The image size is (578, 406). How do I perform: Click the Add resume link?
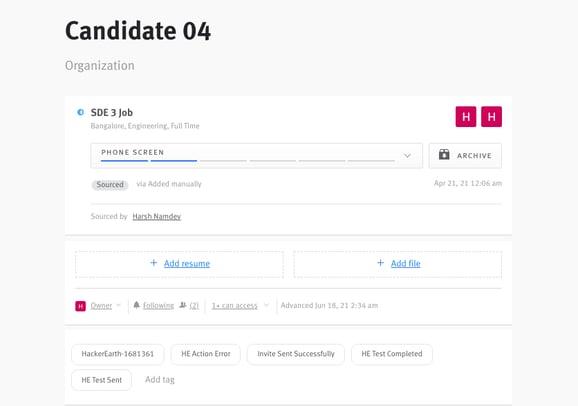[187, 263]
